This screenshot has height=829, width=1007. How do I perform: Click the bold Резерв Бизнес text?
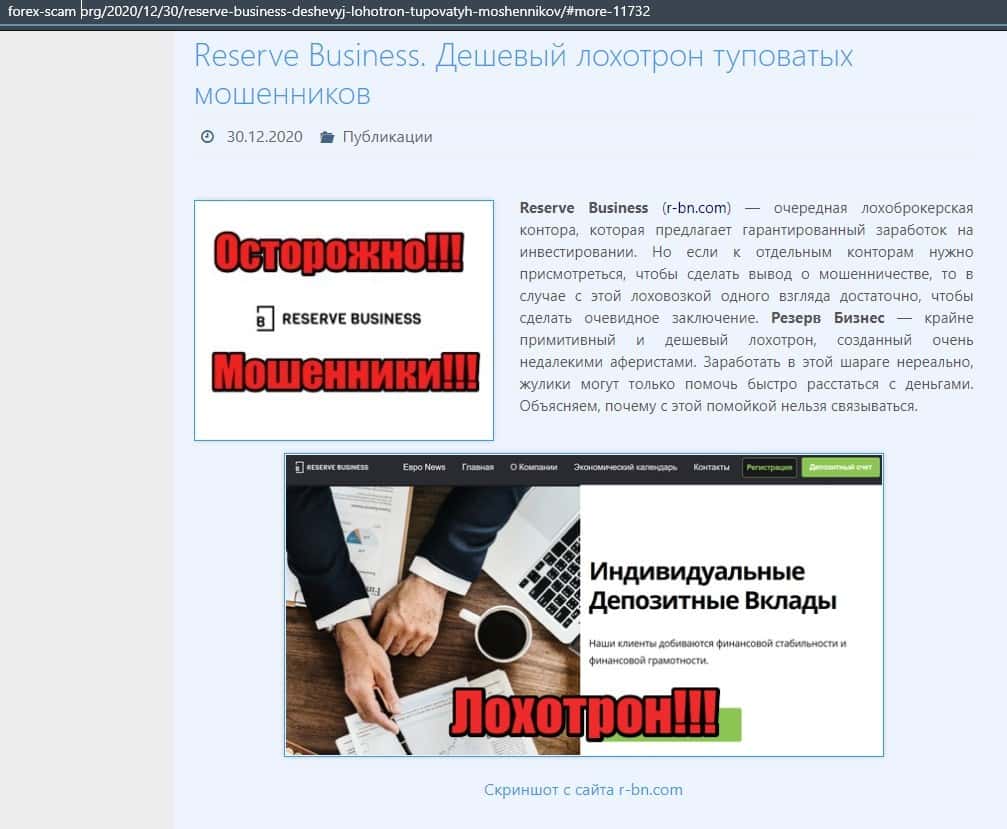(827, 318)
